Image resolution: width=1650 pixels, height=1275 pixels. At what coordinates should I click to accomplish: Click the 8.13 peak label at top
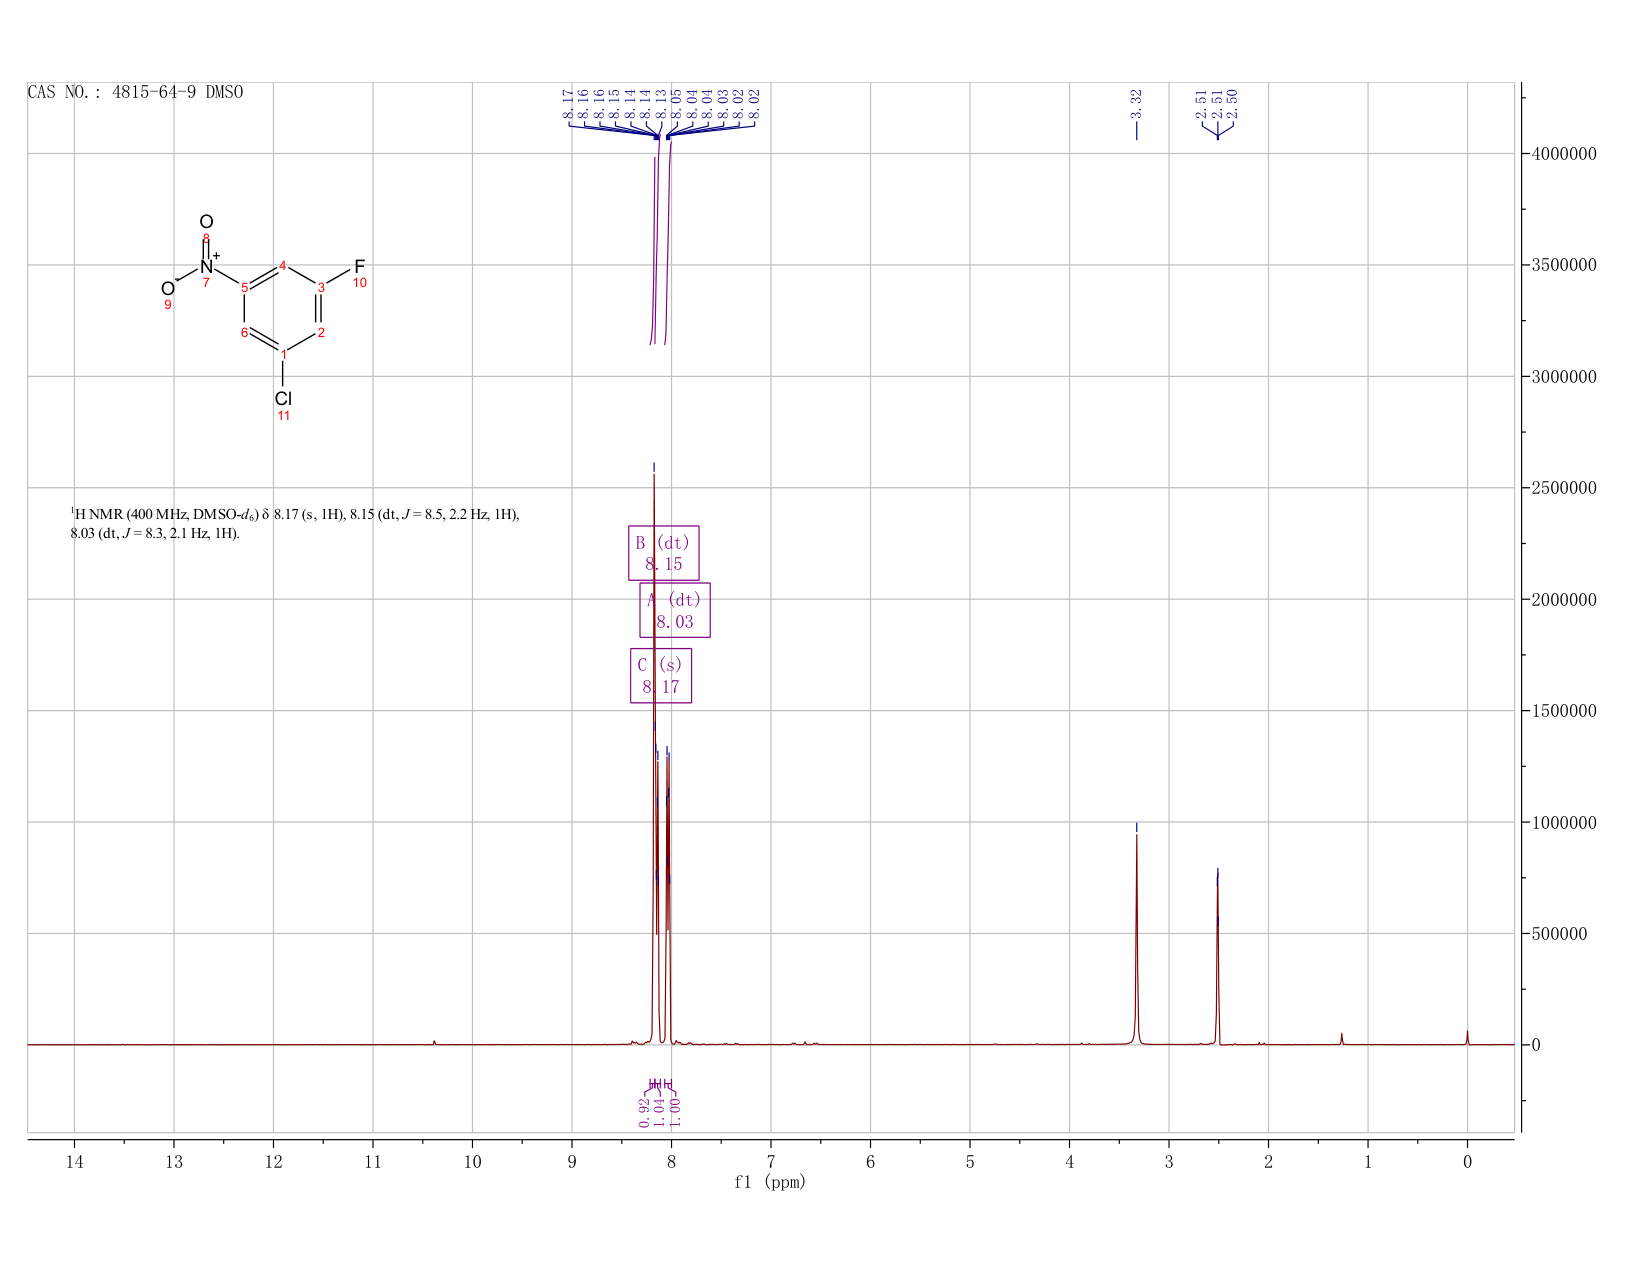click(x=661, y=103)
